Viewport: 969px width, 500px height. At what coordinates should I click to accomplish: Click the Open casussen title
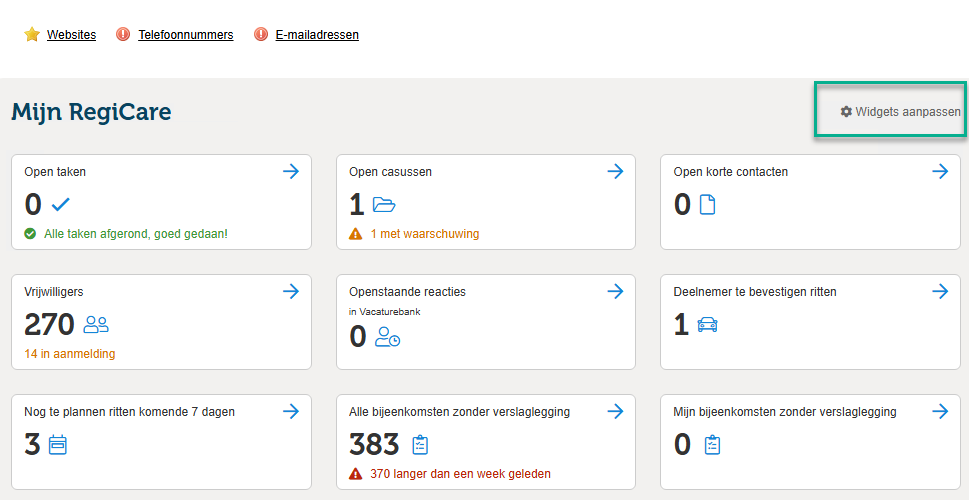tap(391, 172)
